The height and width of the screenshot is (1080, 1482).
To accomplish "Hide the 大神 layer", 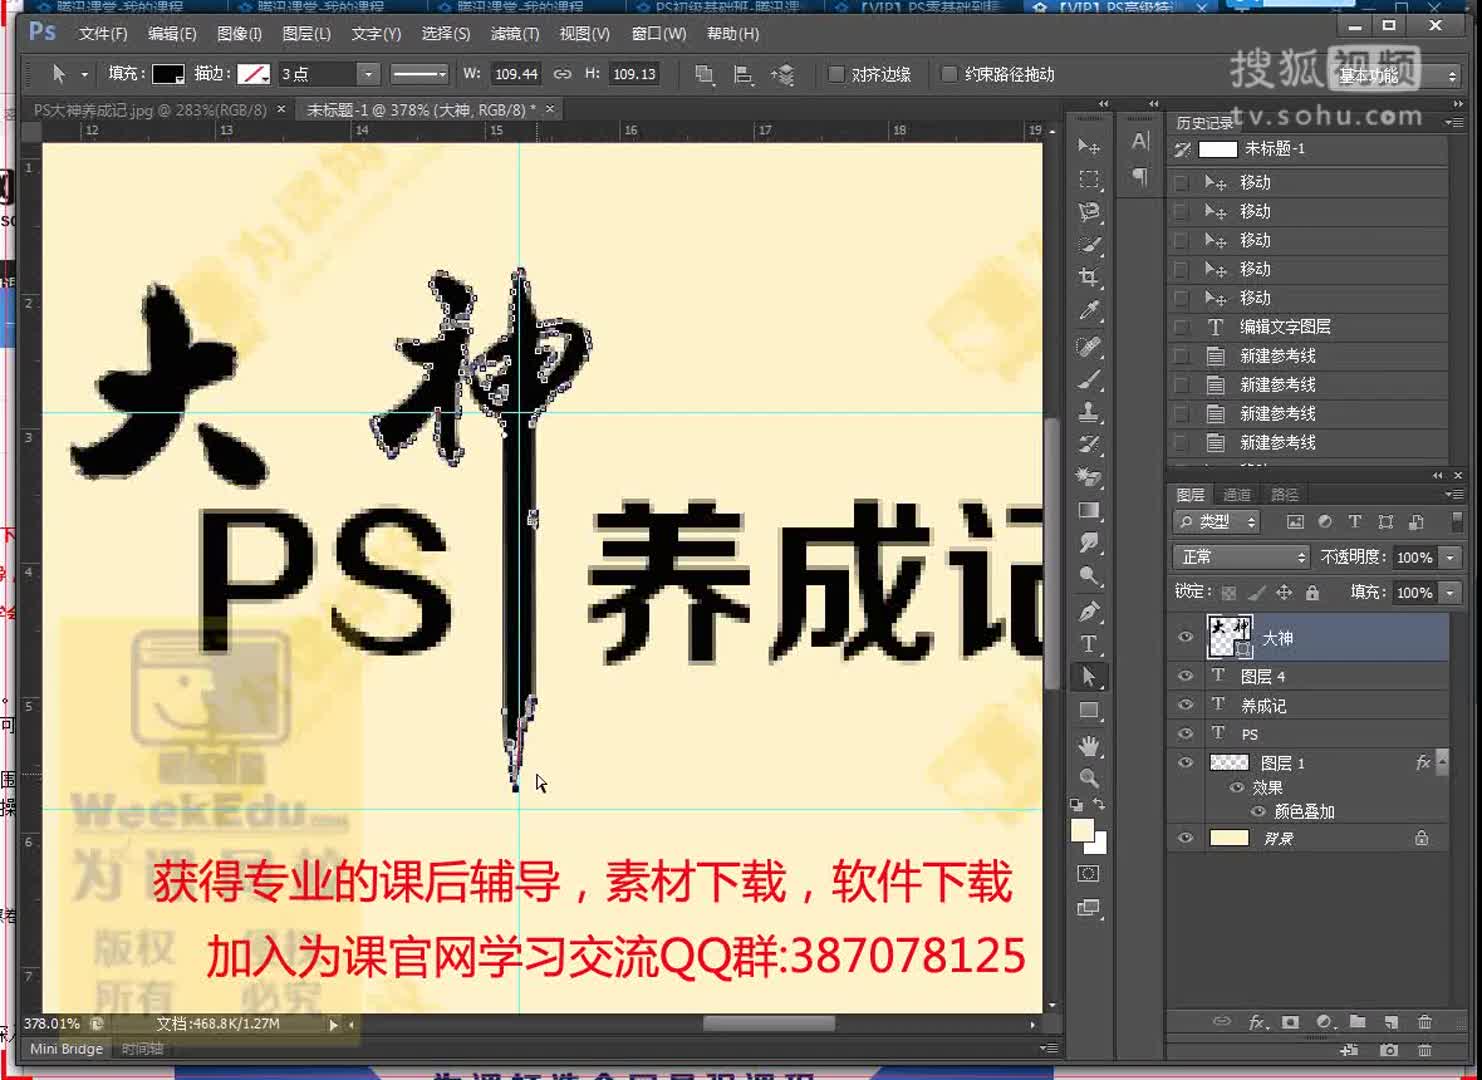I will coord(1186,638).
